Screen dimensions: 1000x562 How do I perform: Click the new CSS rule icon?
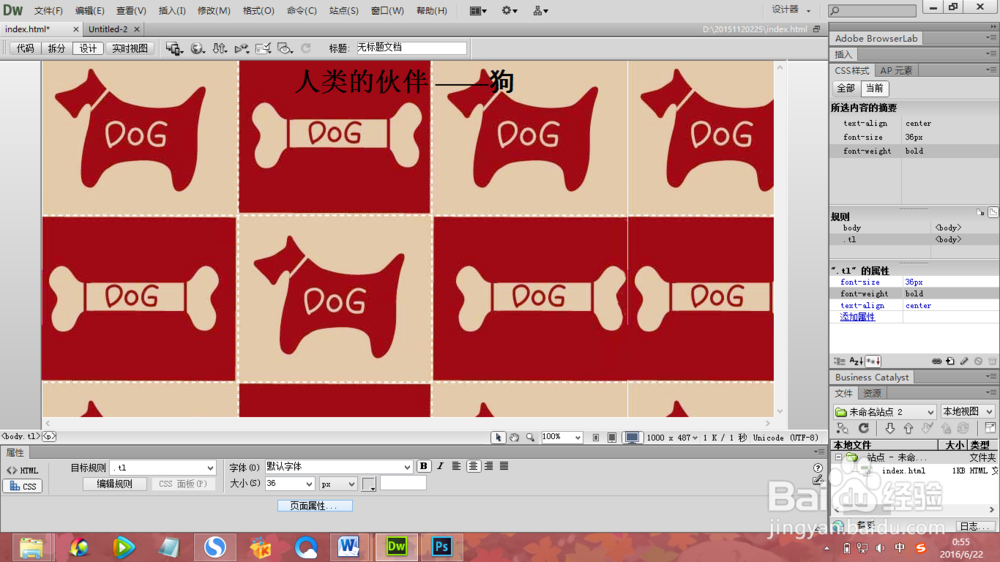950,361
